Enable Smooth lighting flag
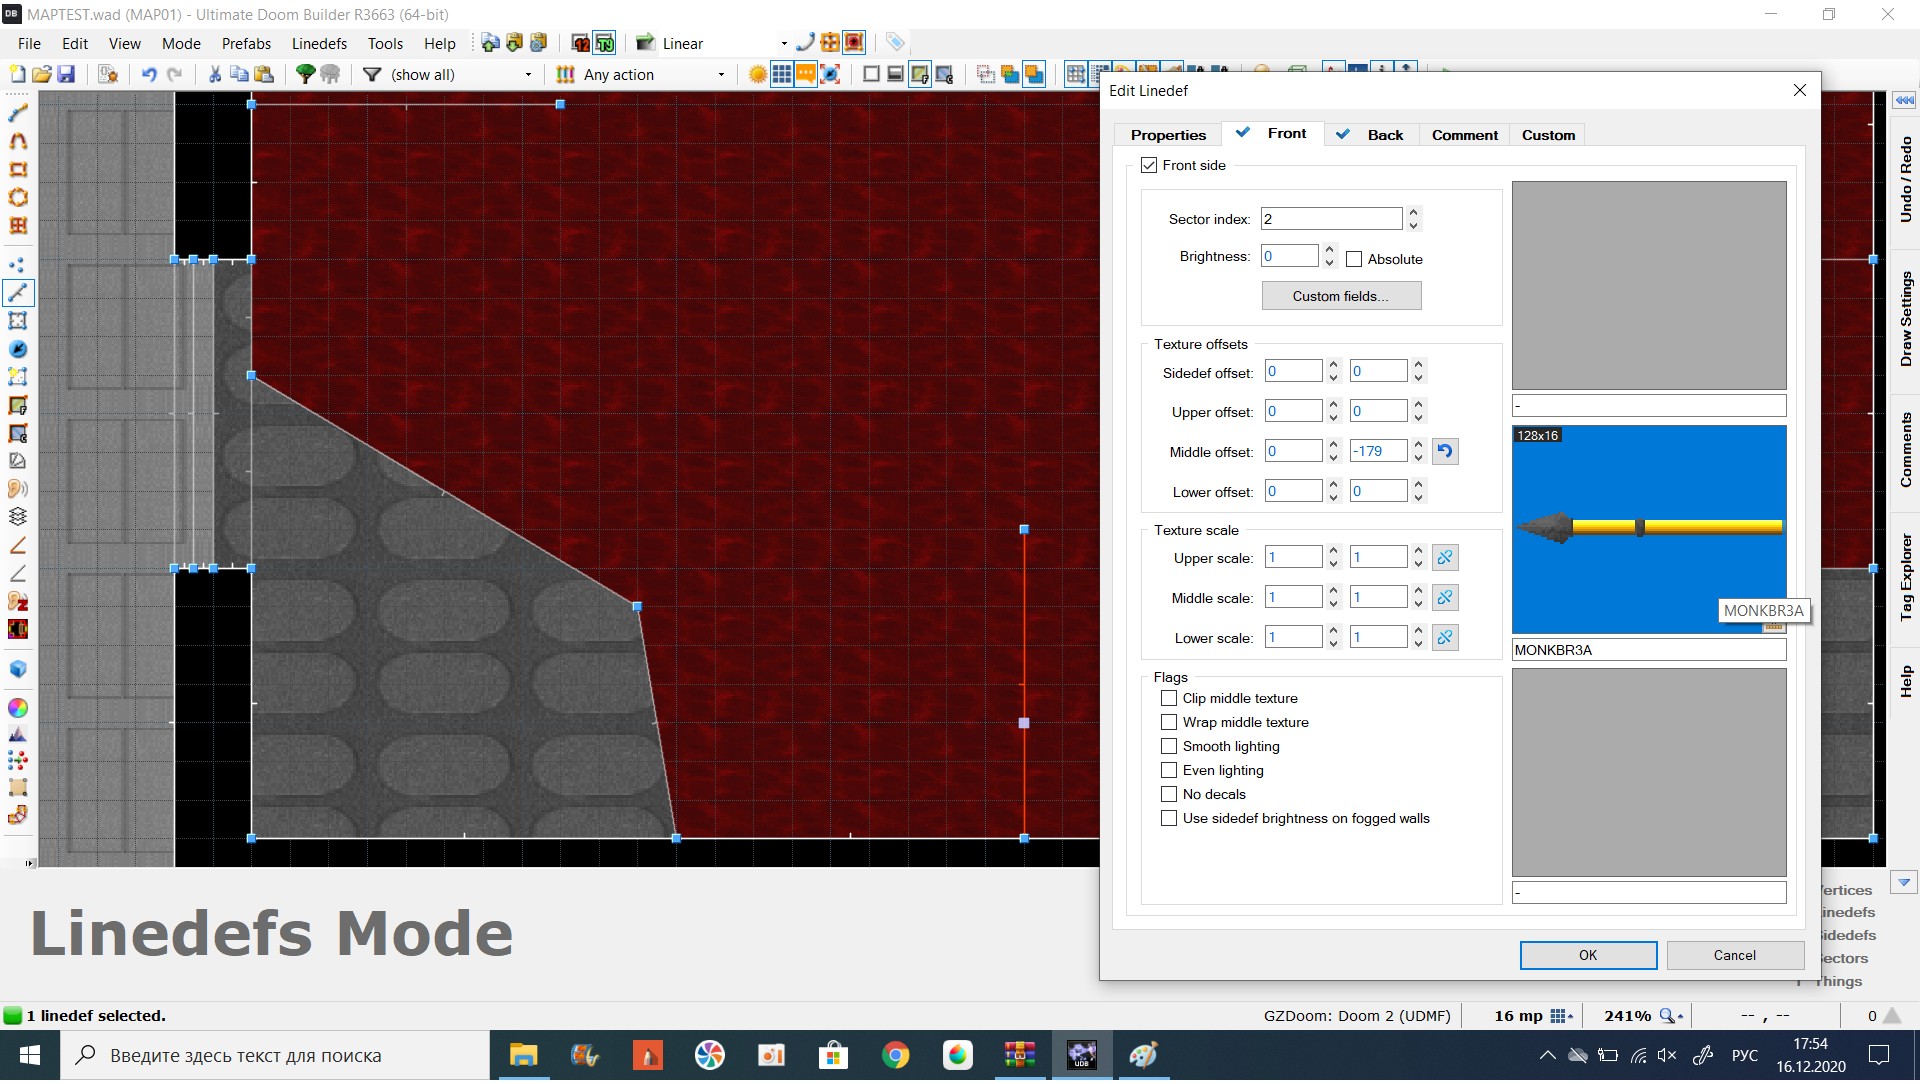1920x1084 pixels. click(1169, 747)
